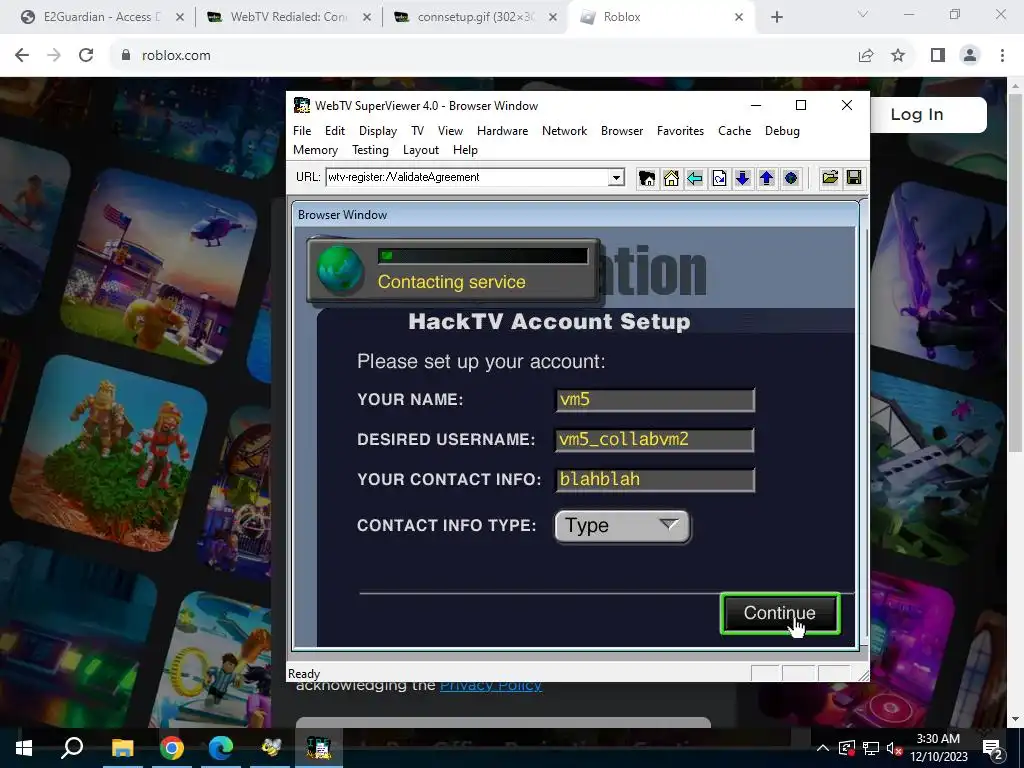This screenshot has height=768, width=1024.
Task: Bookmark this page with the star icon
Action: 898,56
